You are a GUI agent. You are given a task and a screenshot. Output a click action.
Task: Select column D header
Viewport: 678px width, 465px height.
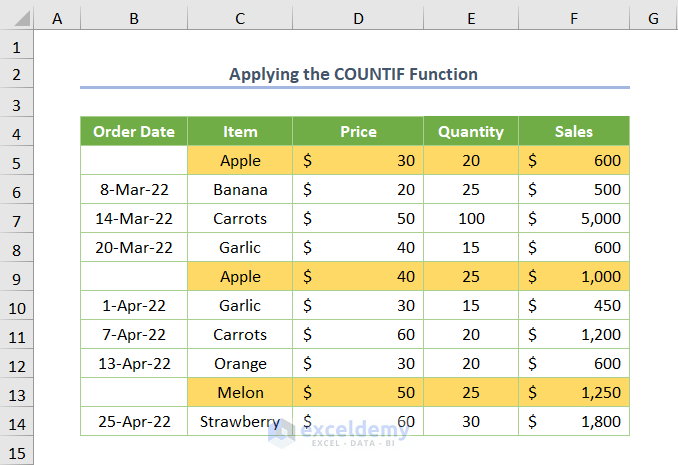click(x=358, y=18)
